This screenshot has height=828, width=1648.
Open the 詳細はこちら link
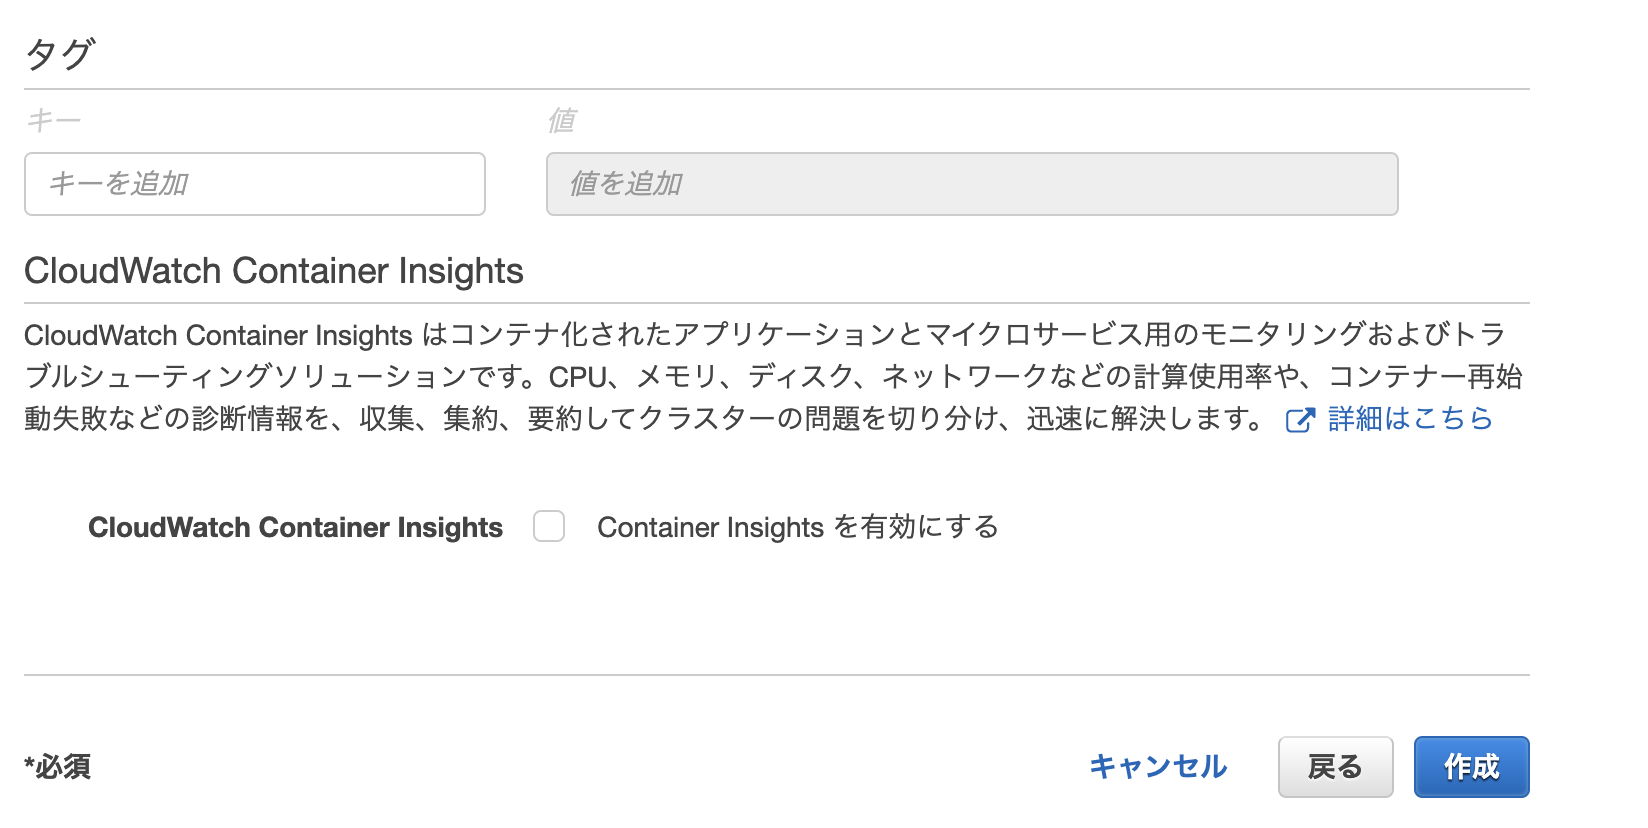pyautogui.click(x=1409, y=419)
